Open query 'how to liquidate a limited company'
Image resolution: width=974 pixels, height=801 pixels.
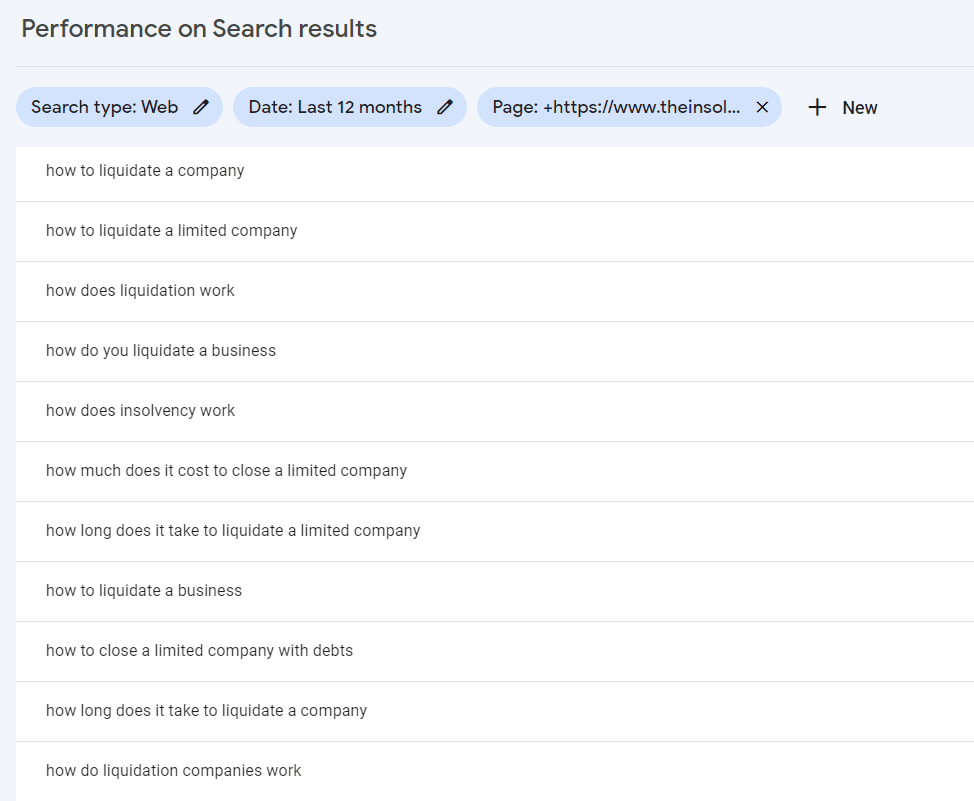[172, 231]
